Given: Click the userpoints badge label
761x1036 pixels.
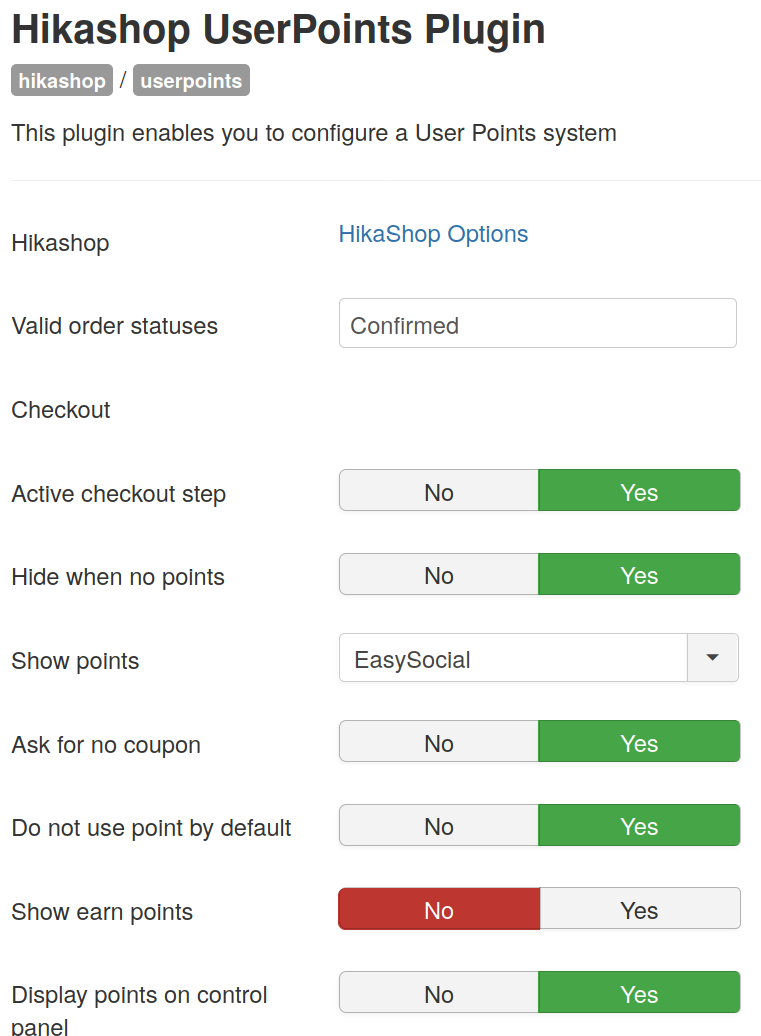Looking at the screenshot, I should [x=191, y=81].
